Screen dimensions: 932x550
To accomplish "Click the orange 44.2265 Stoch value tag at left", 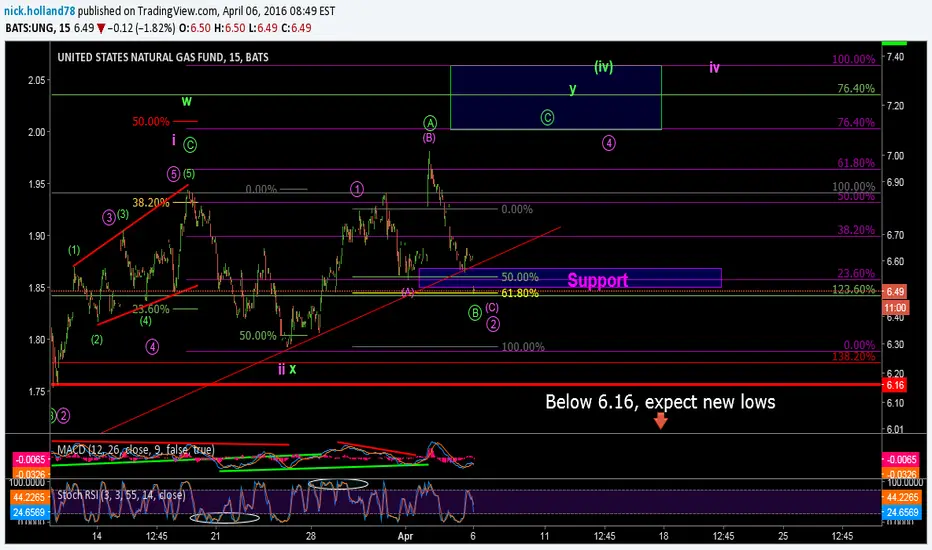I will pyautogui.click(x=29, y=497).
